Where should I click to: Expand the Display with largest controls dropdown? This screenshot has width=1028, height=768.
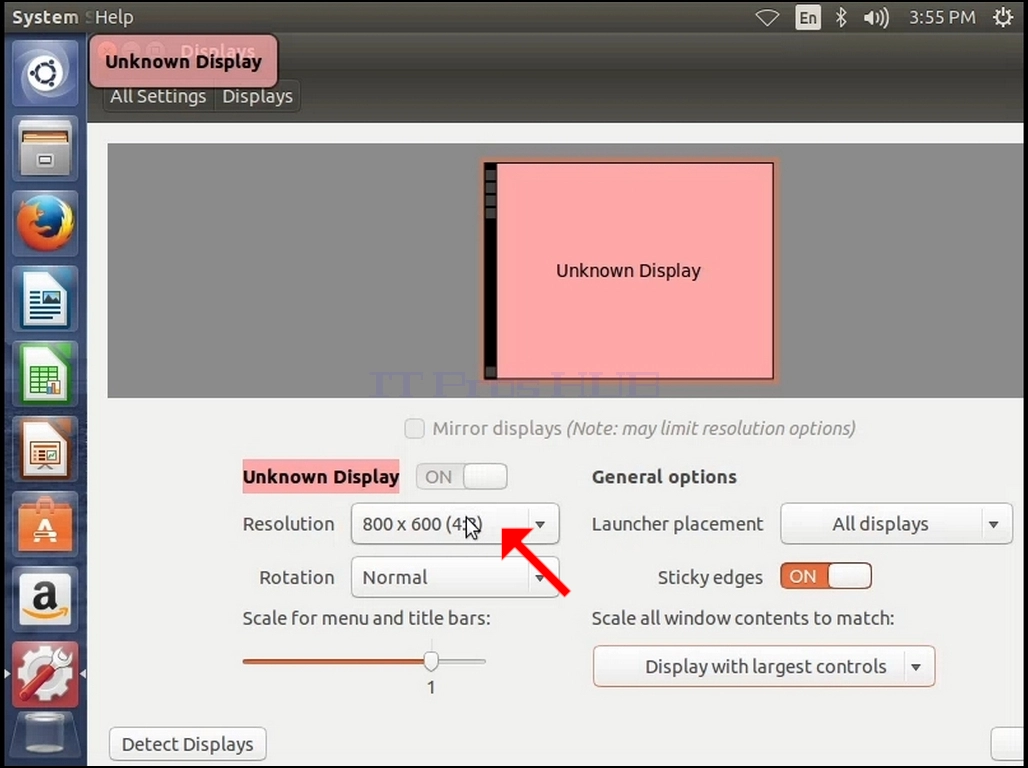764,666
